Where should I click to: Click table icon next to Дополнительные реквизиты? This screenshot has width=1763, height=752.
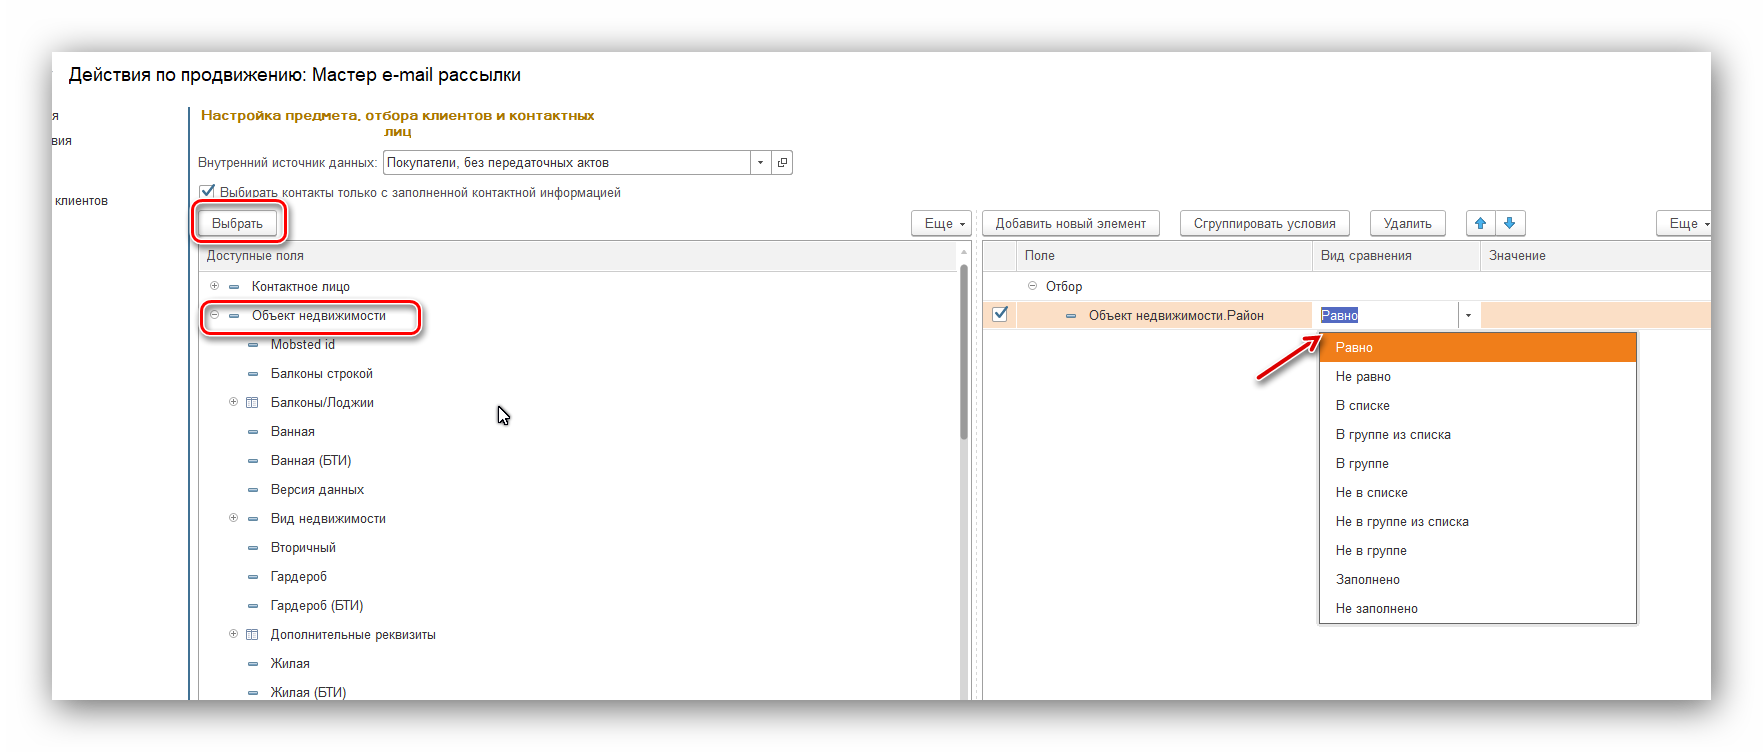(253, 635)
